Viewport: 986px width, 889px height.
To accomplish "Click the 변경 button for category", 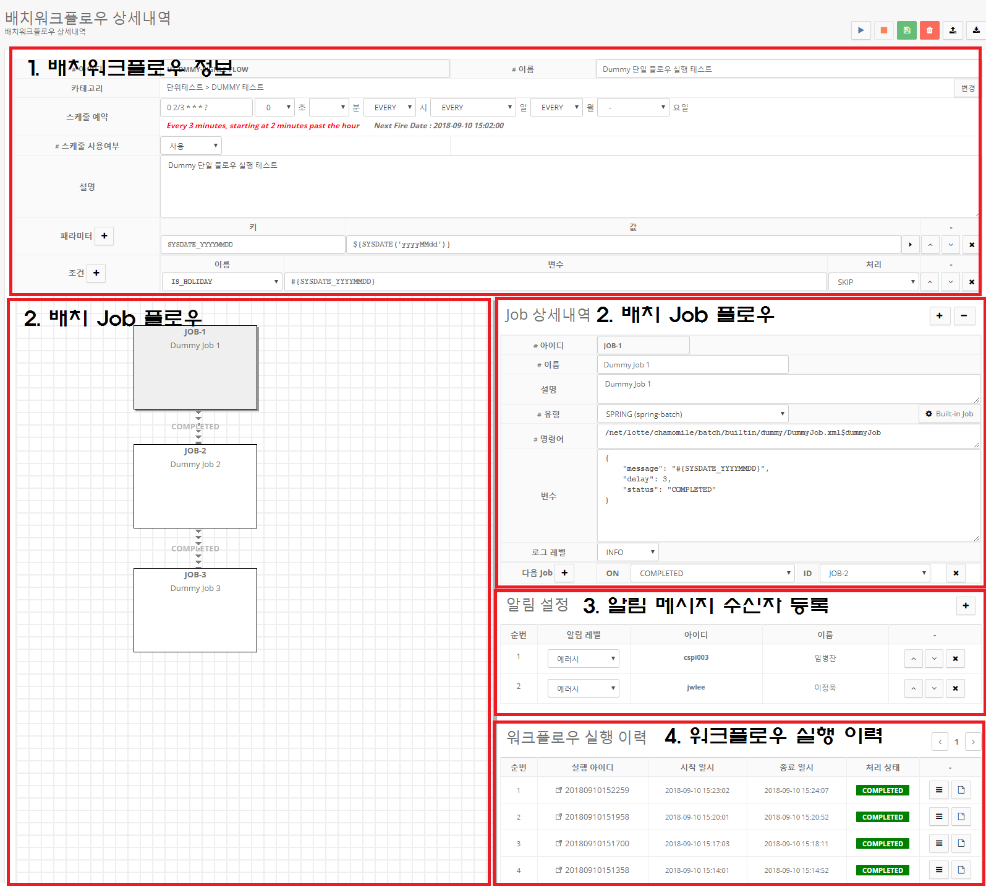I will (967, 88).
